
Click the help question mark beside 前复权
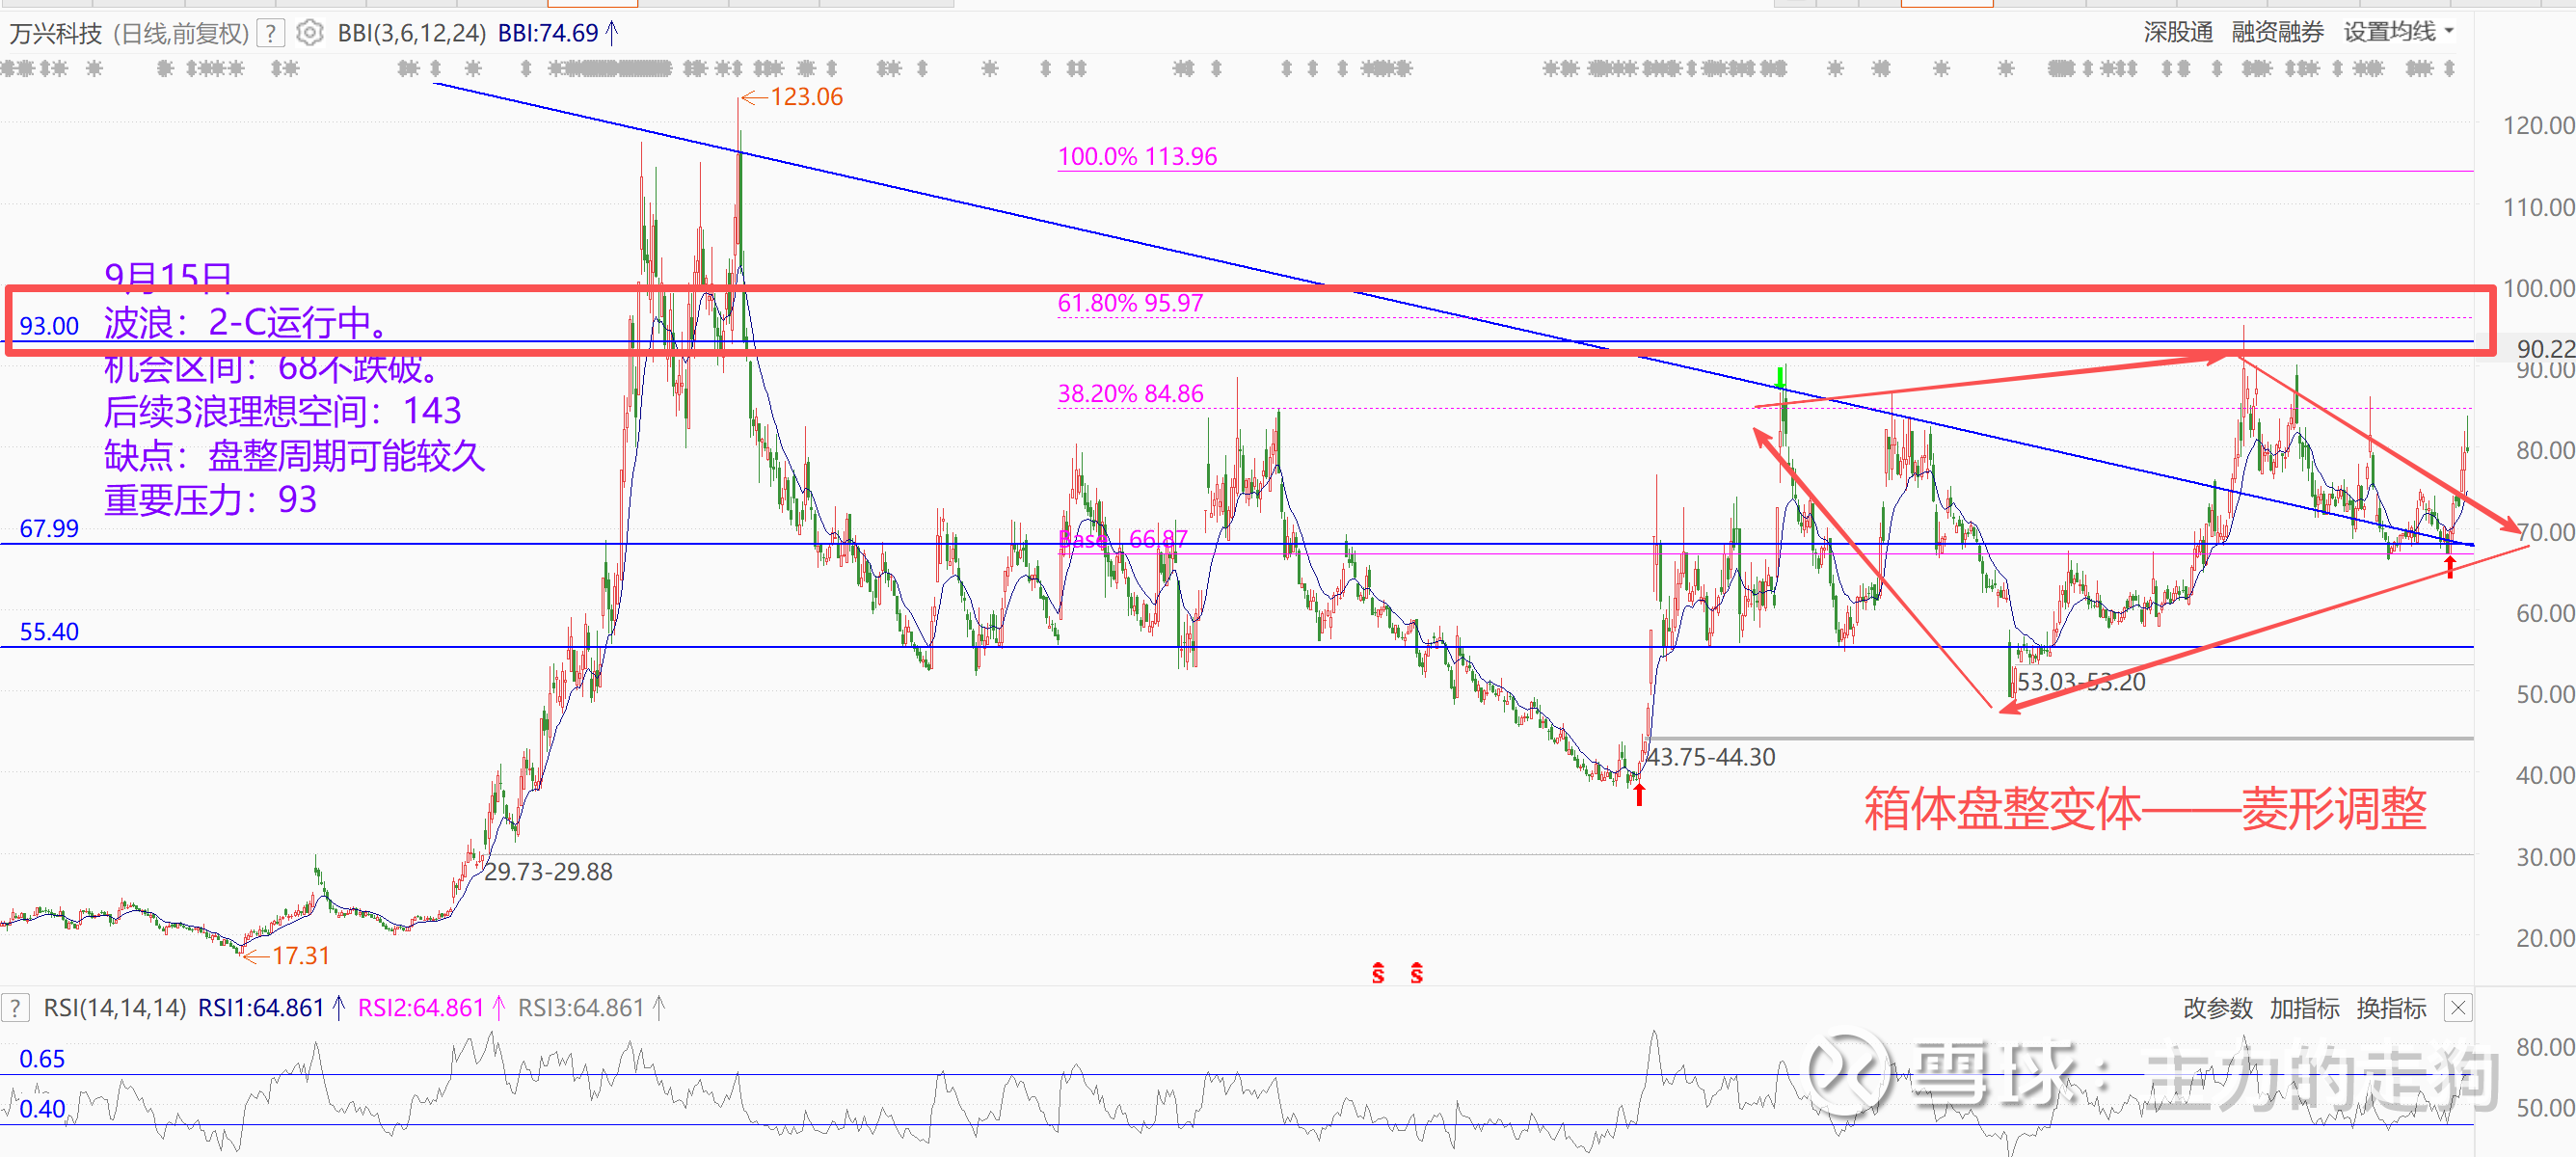pyautogui.click(x=270, y=33)
